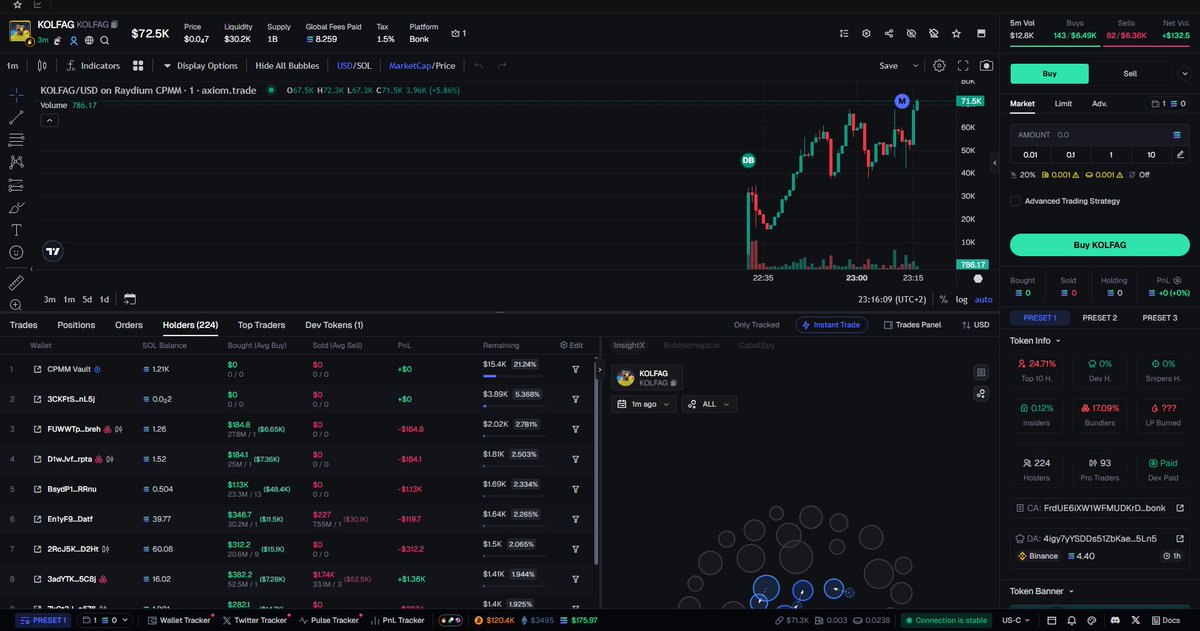Hide token with crossed-eye icon
This screenshot has width=1200, height=631.
911,33
